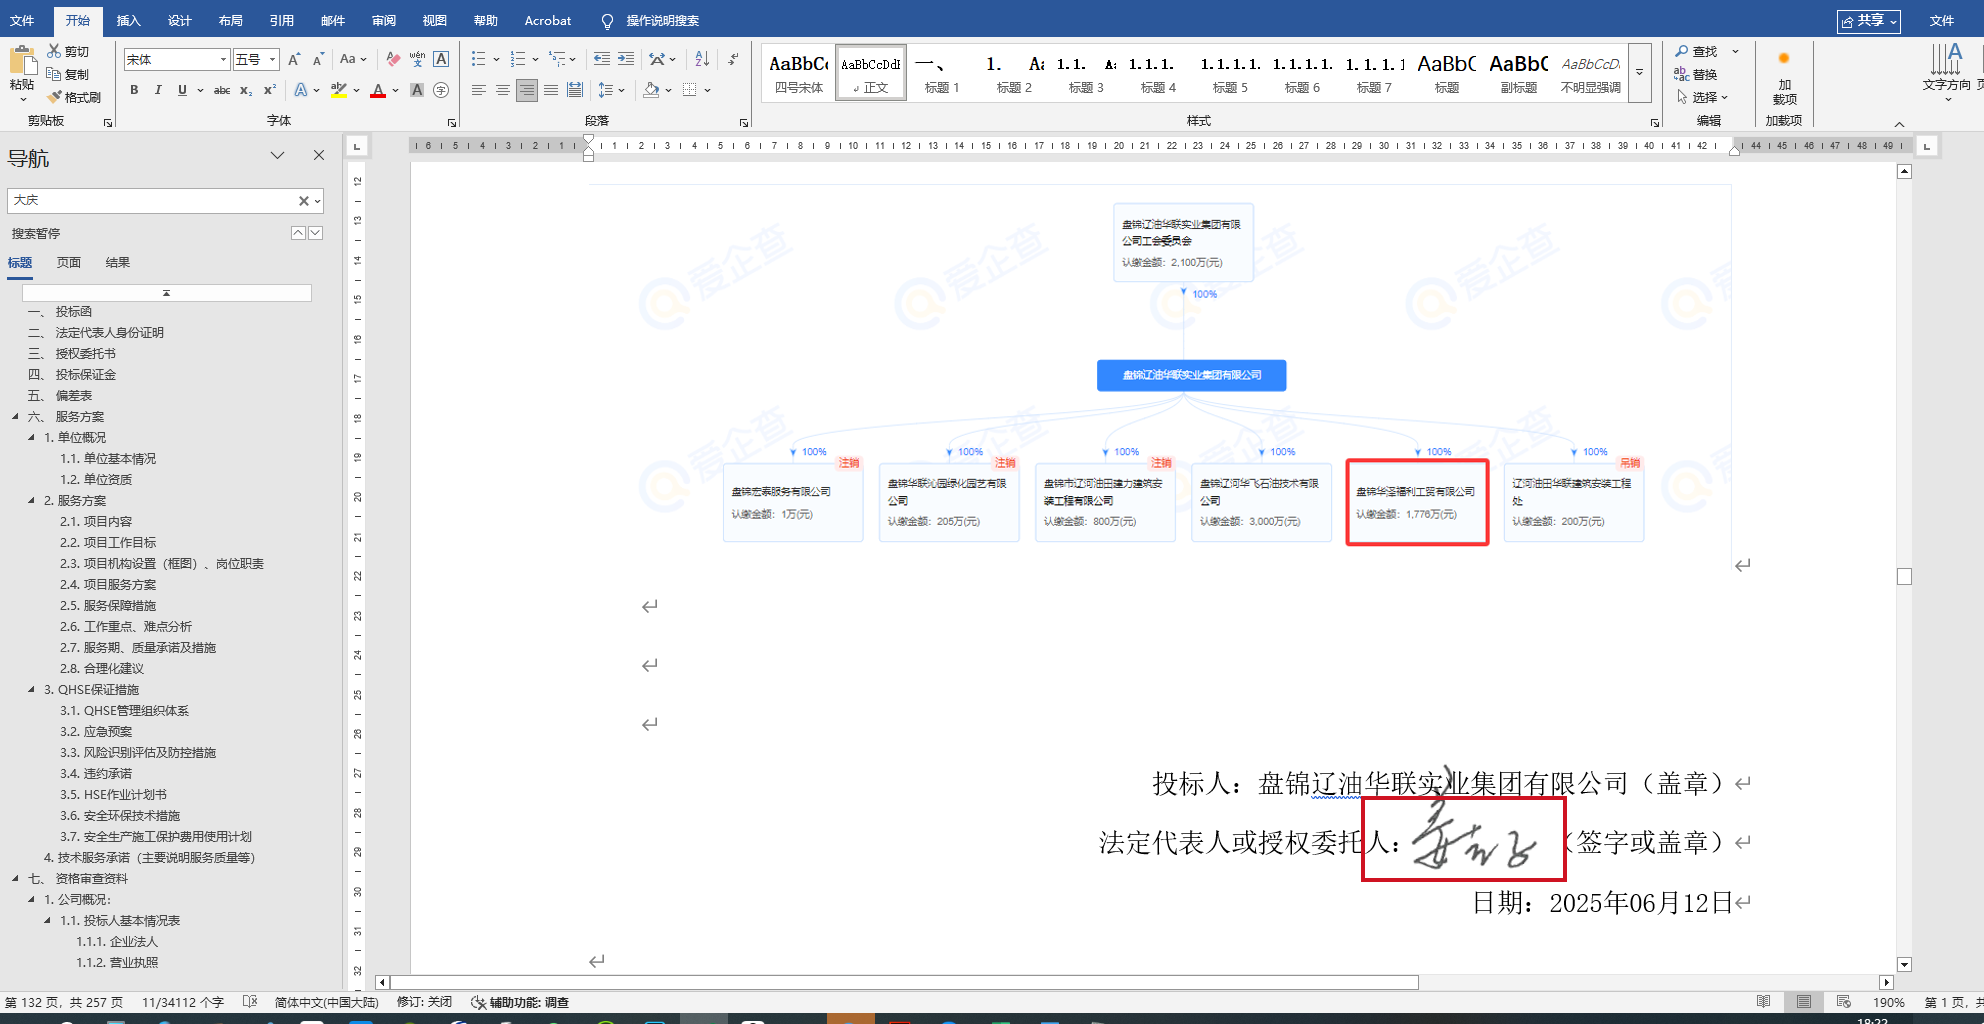Justify the paragraph text
This screenshot has height=1024, width=1984.
tap(551, 90)
